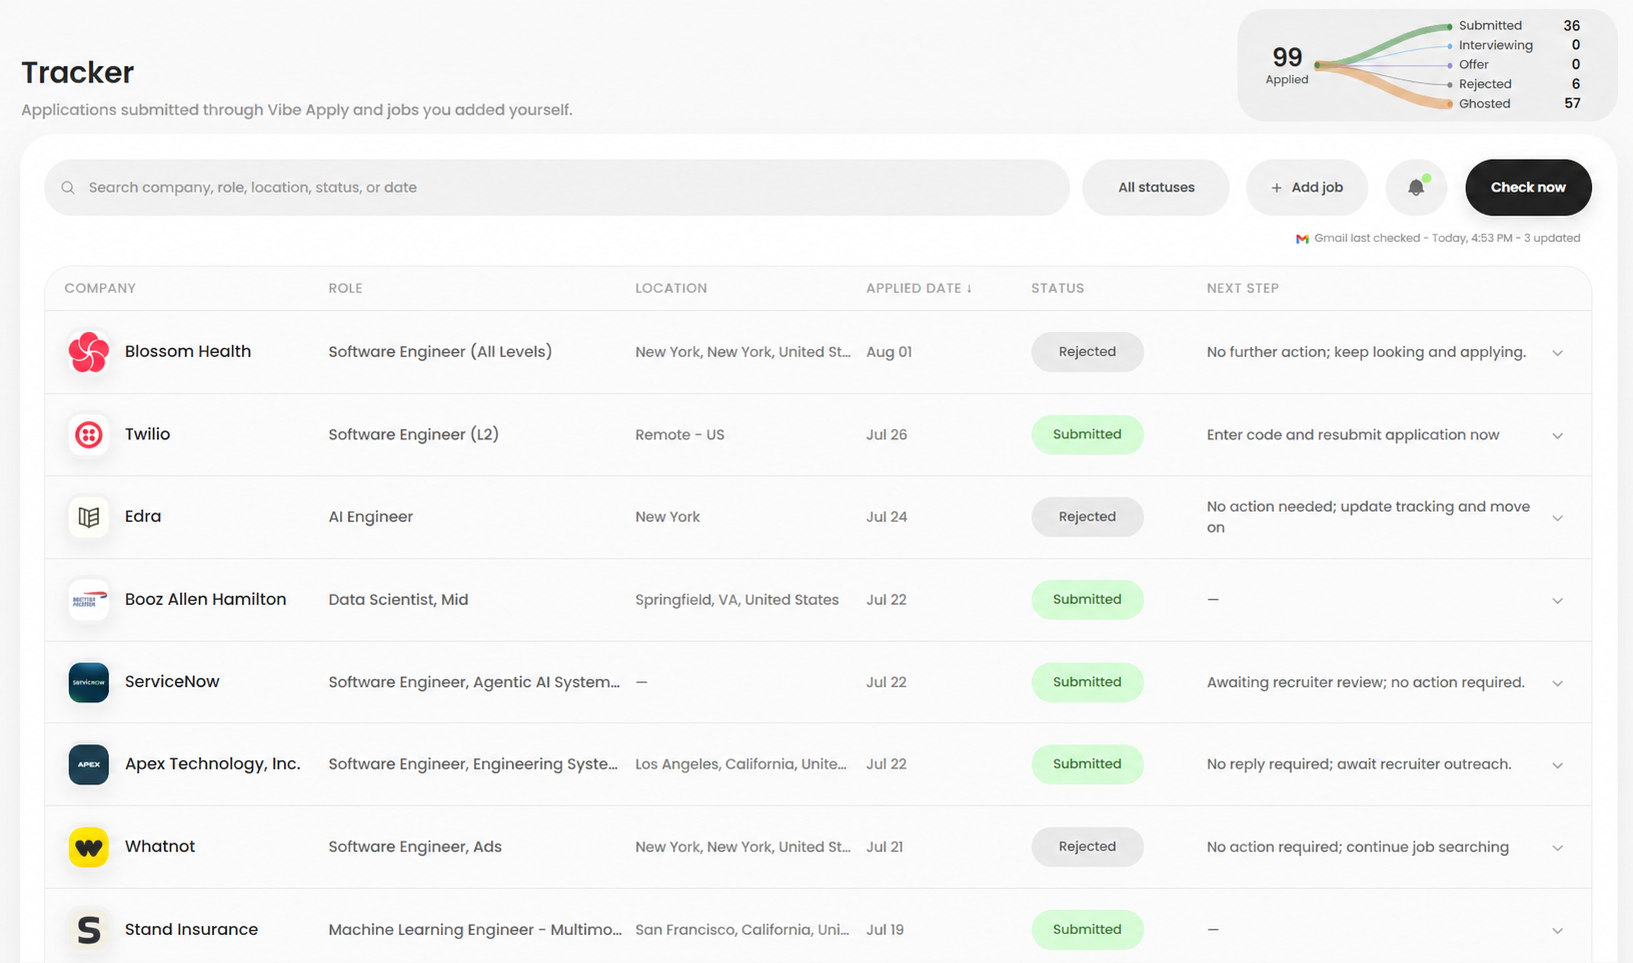Click the Location column header
The image size is (1633, 963).
tap(671, 288)
